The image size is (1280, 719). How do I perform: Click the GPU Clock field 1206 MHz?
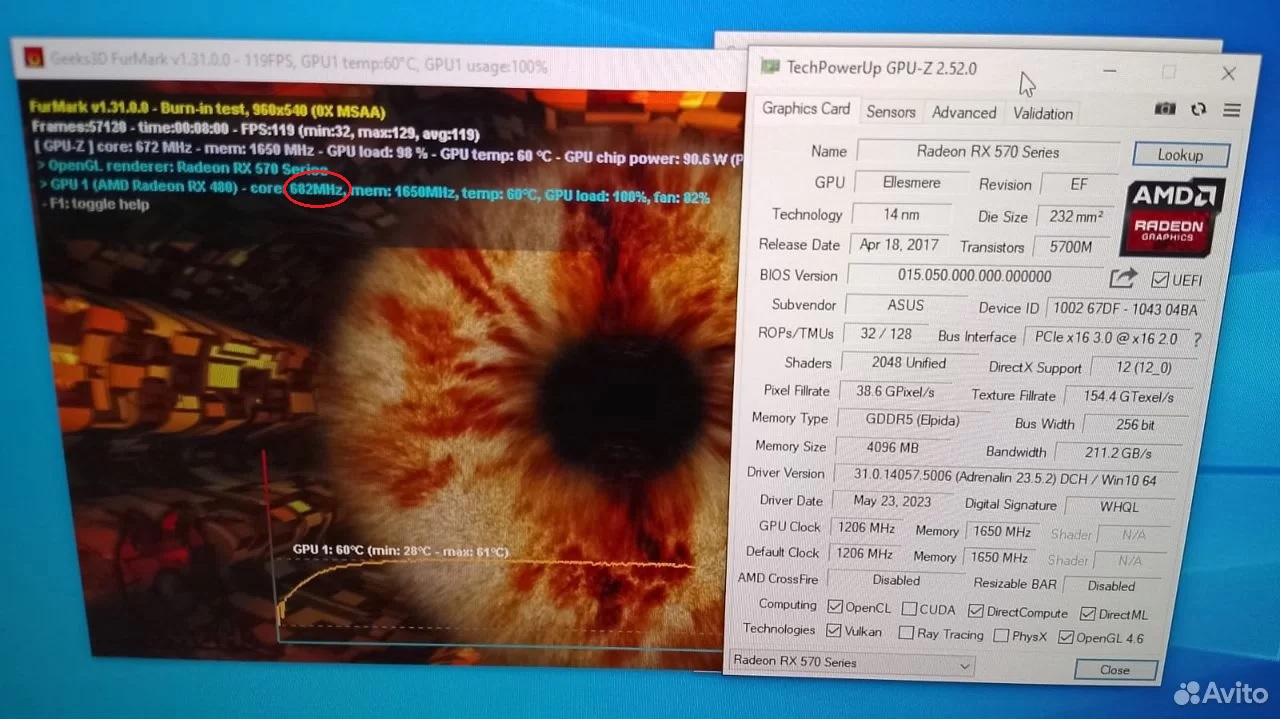pyautogui.click(x=865, y=527)
